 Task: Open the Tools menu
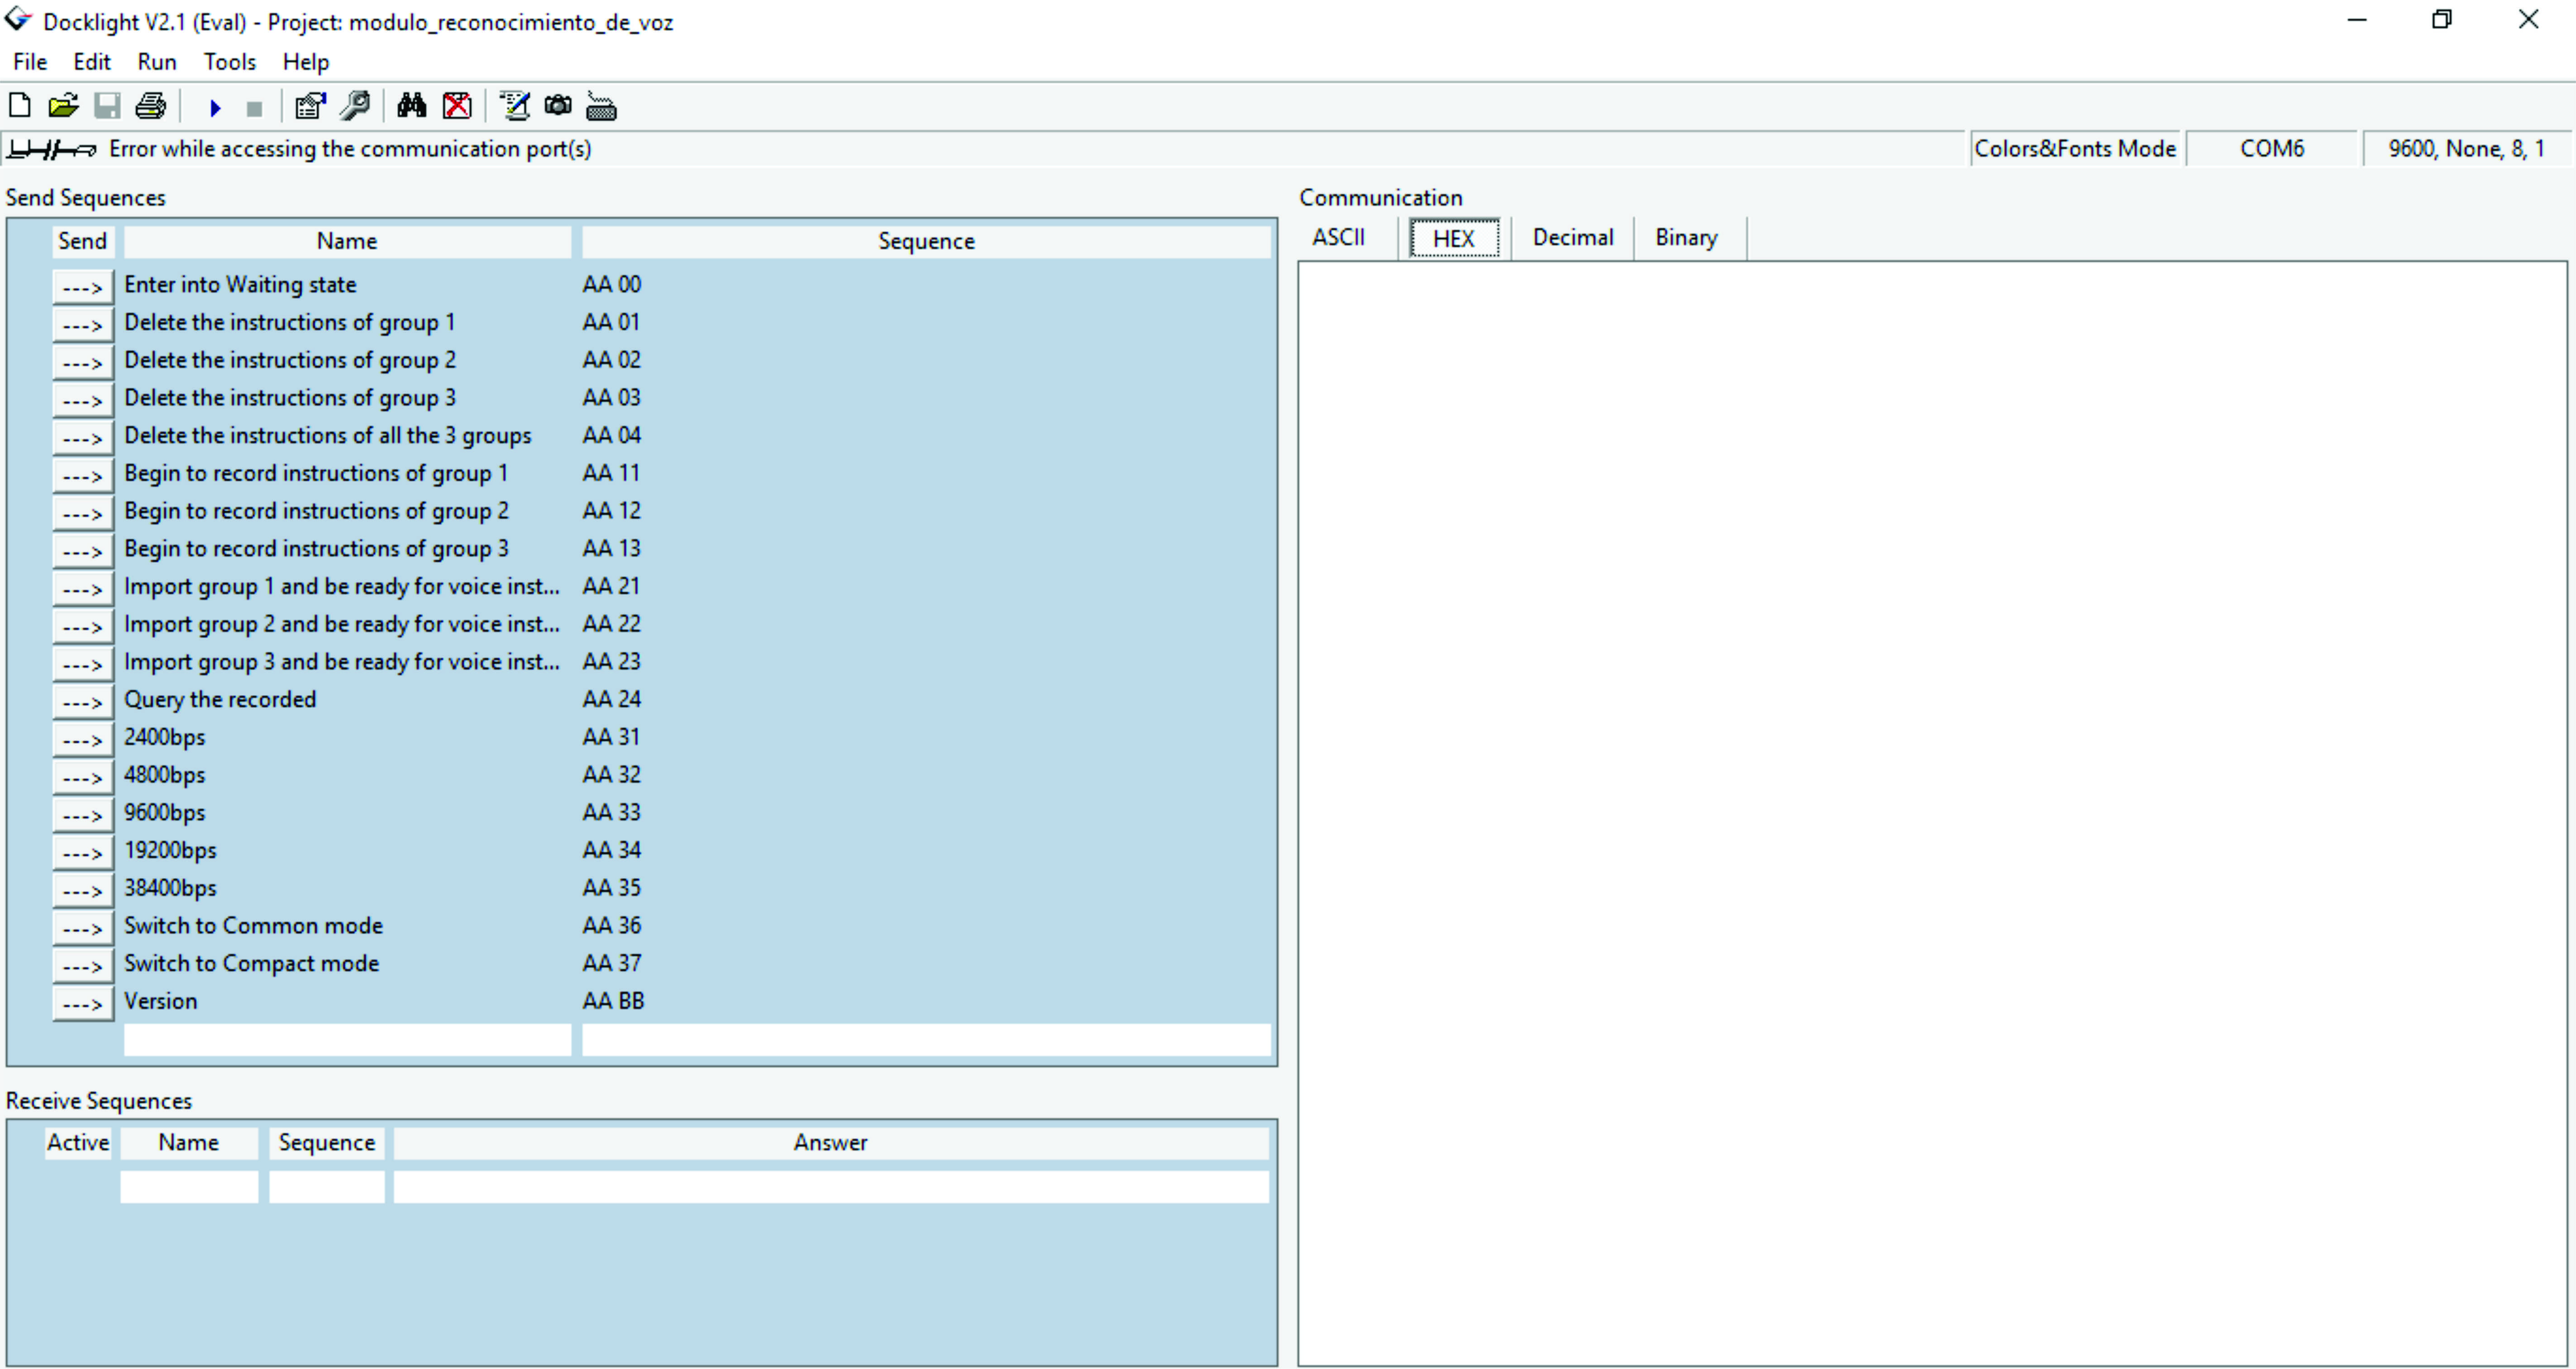(230, 62)
